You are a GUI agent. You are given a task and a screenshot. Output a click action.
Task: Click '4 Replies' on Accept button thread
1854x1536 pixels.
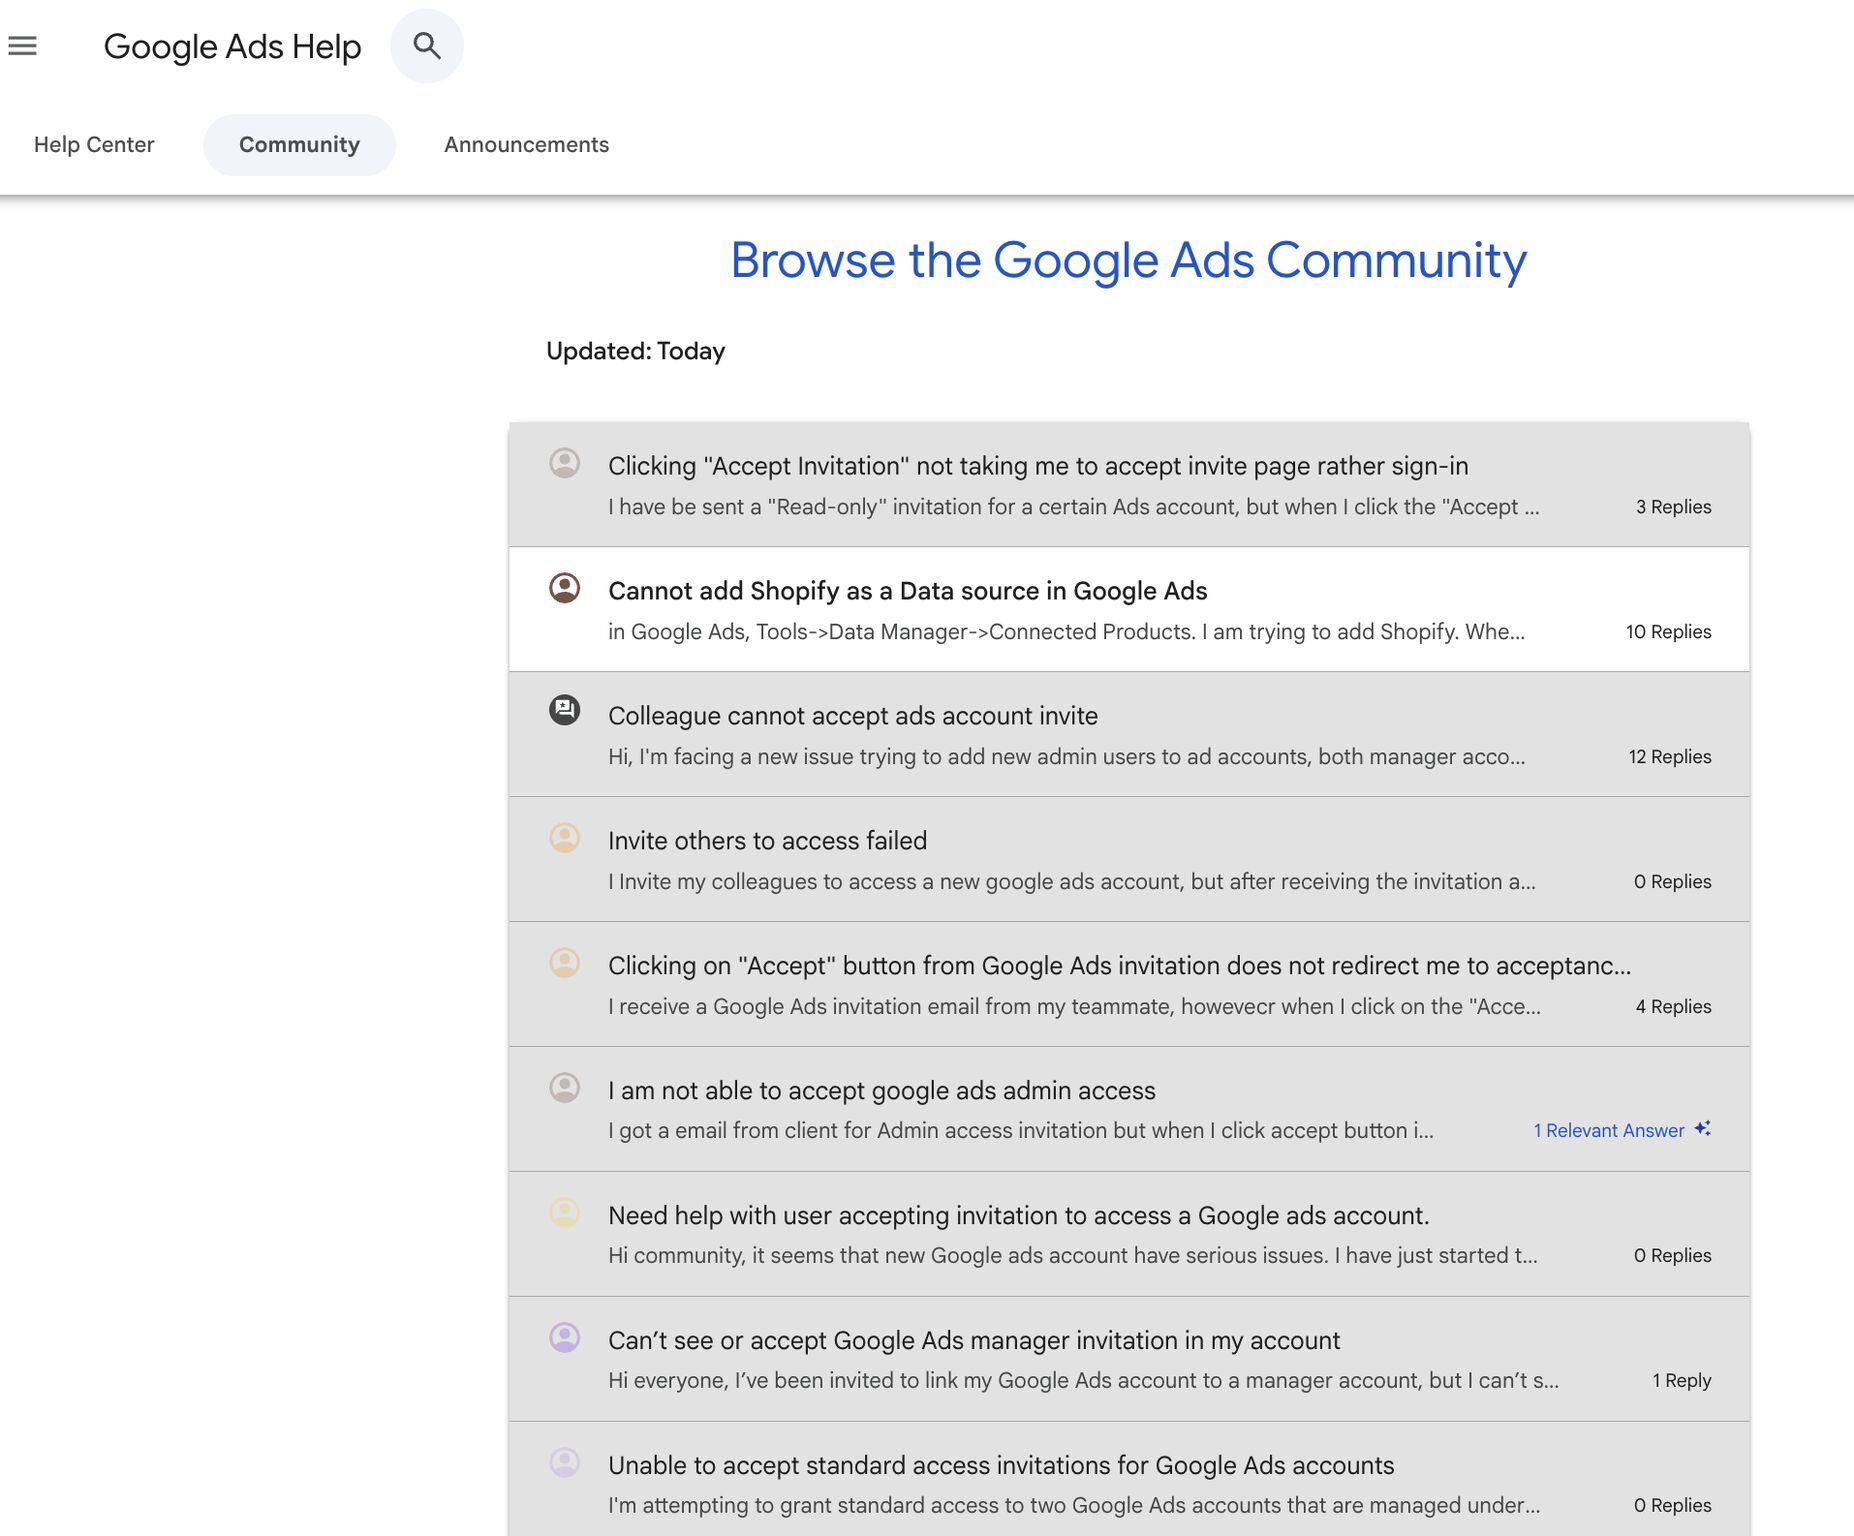point(1673,1007)
